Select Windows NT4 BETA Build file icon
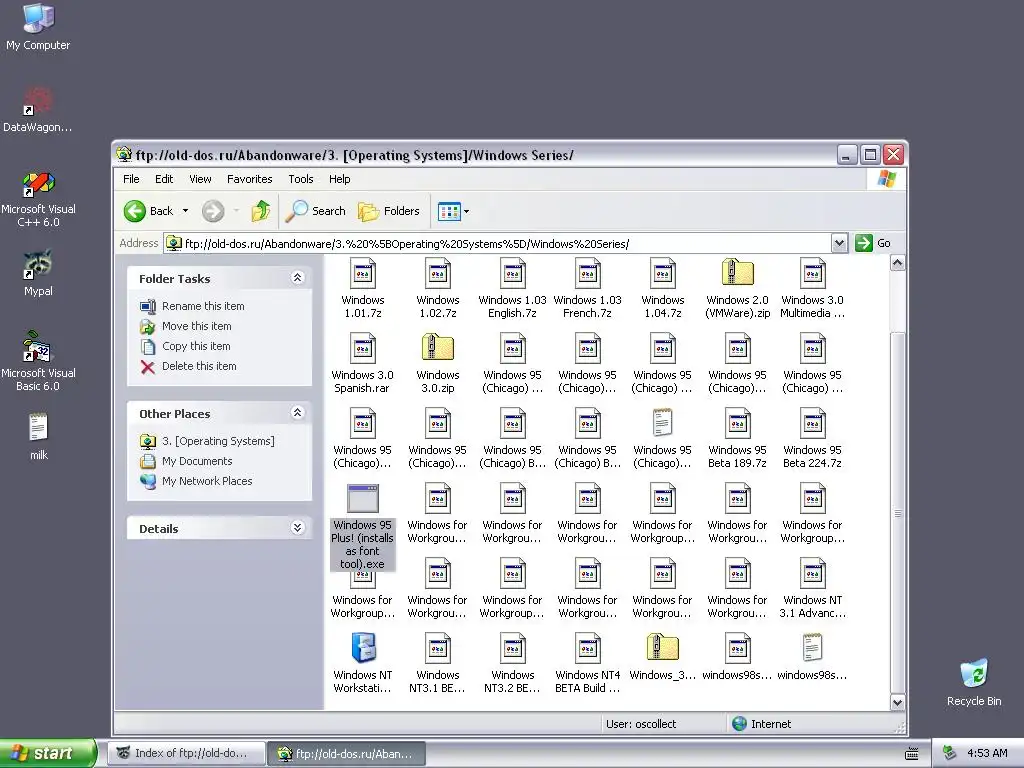Image resolution: width=1024 pixels, height=768 pixels. (588, 649)
